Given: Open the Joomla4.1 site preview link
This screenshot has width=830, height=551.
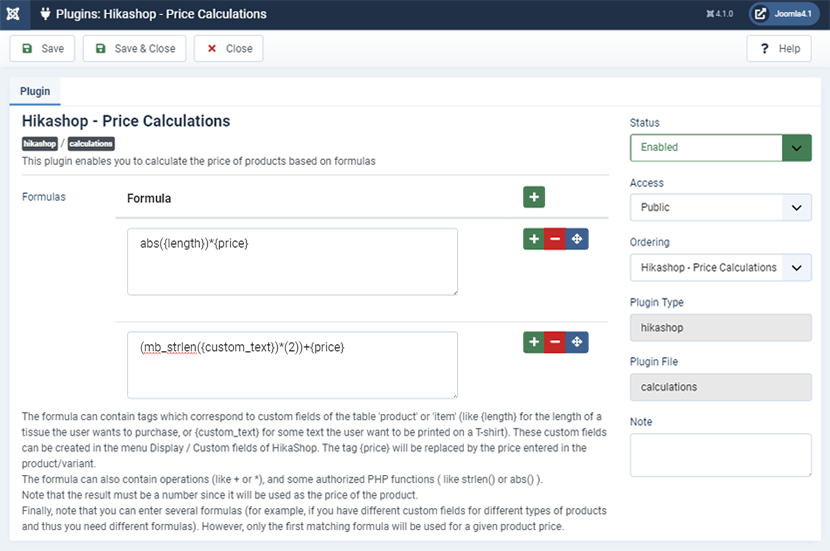Looking at the screenshot, I should 784,14.
